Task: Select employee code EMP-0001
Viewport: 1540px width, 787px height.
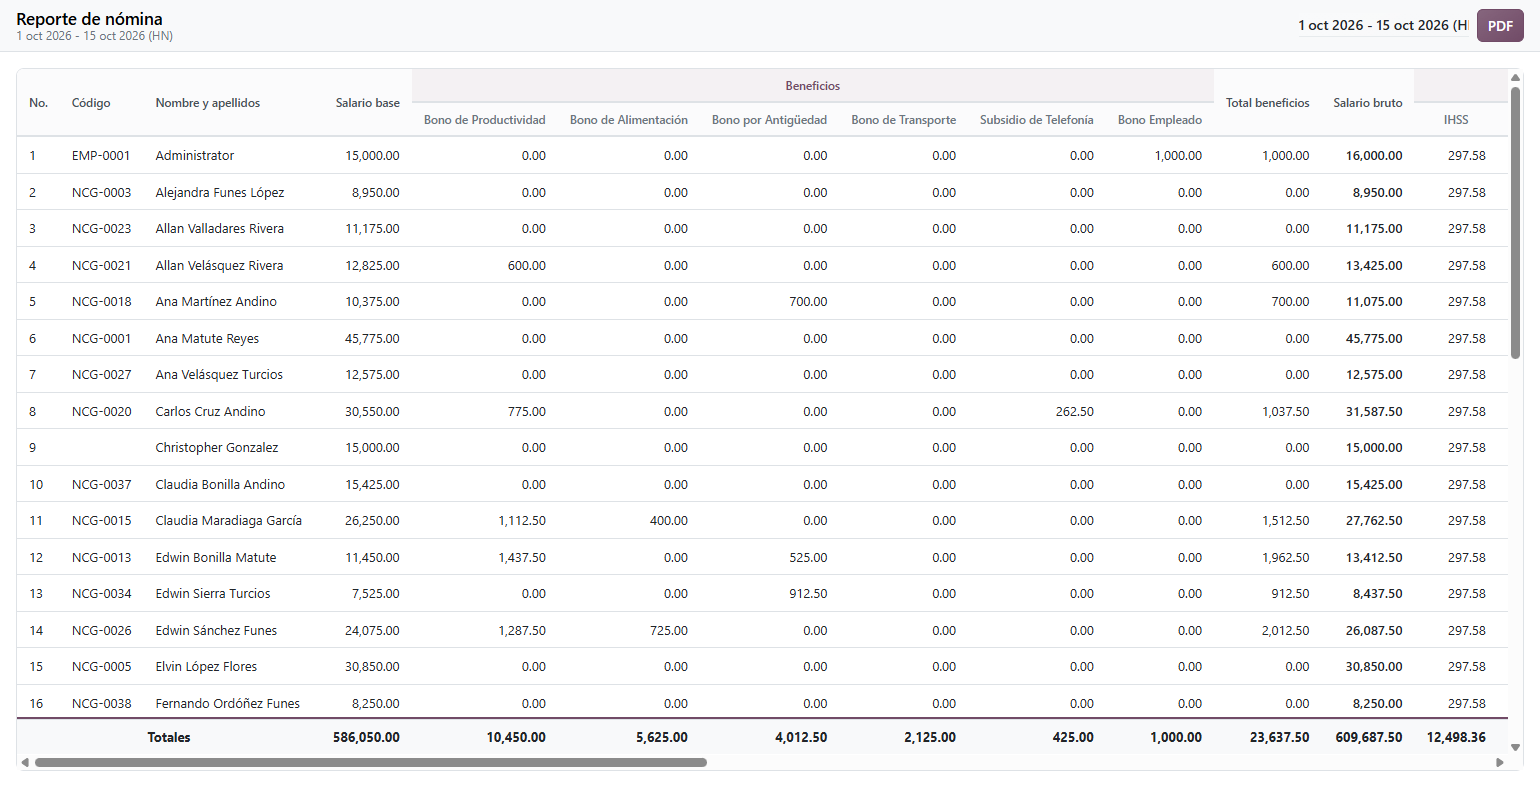Action: pyautogui.click(x=101, y=156)
